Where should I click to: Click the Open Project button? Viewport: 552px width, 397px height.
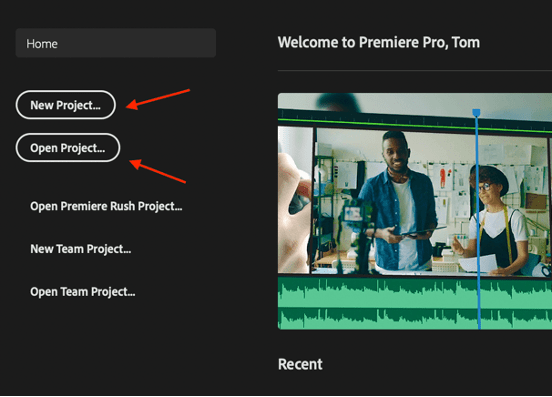point(68,148)
